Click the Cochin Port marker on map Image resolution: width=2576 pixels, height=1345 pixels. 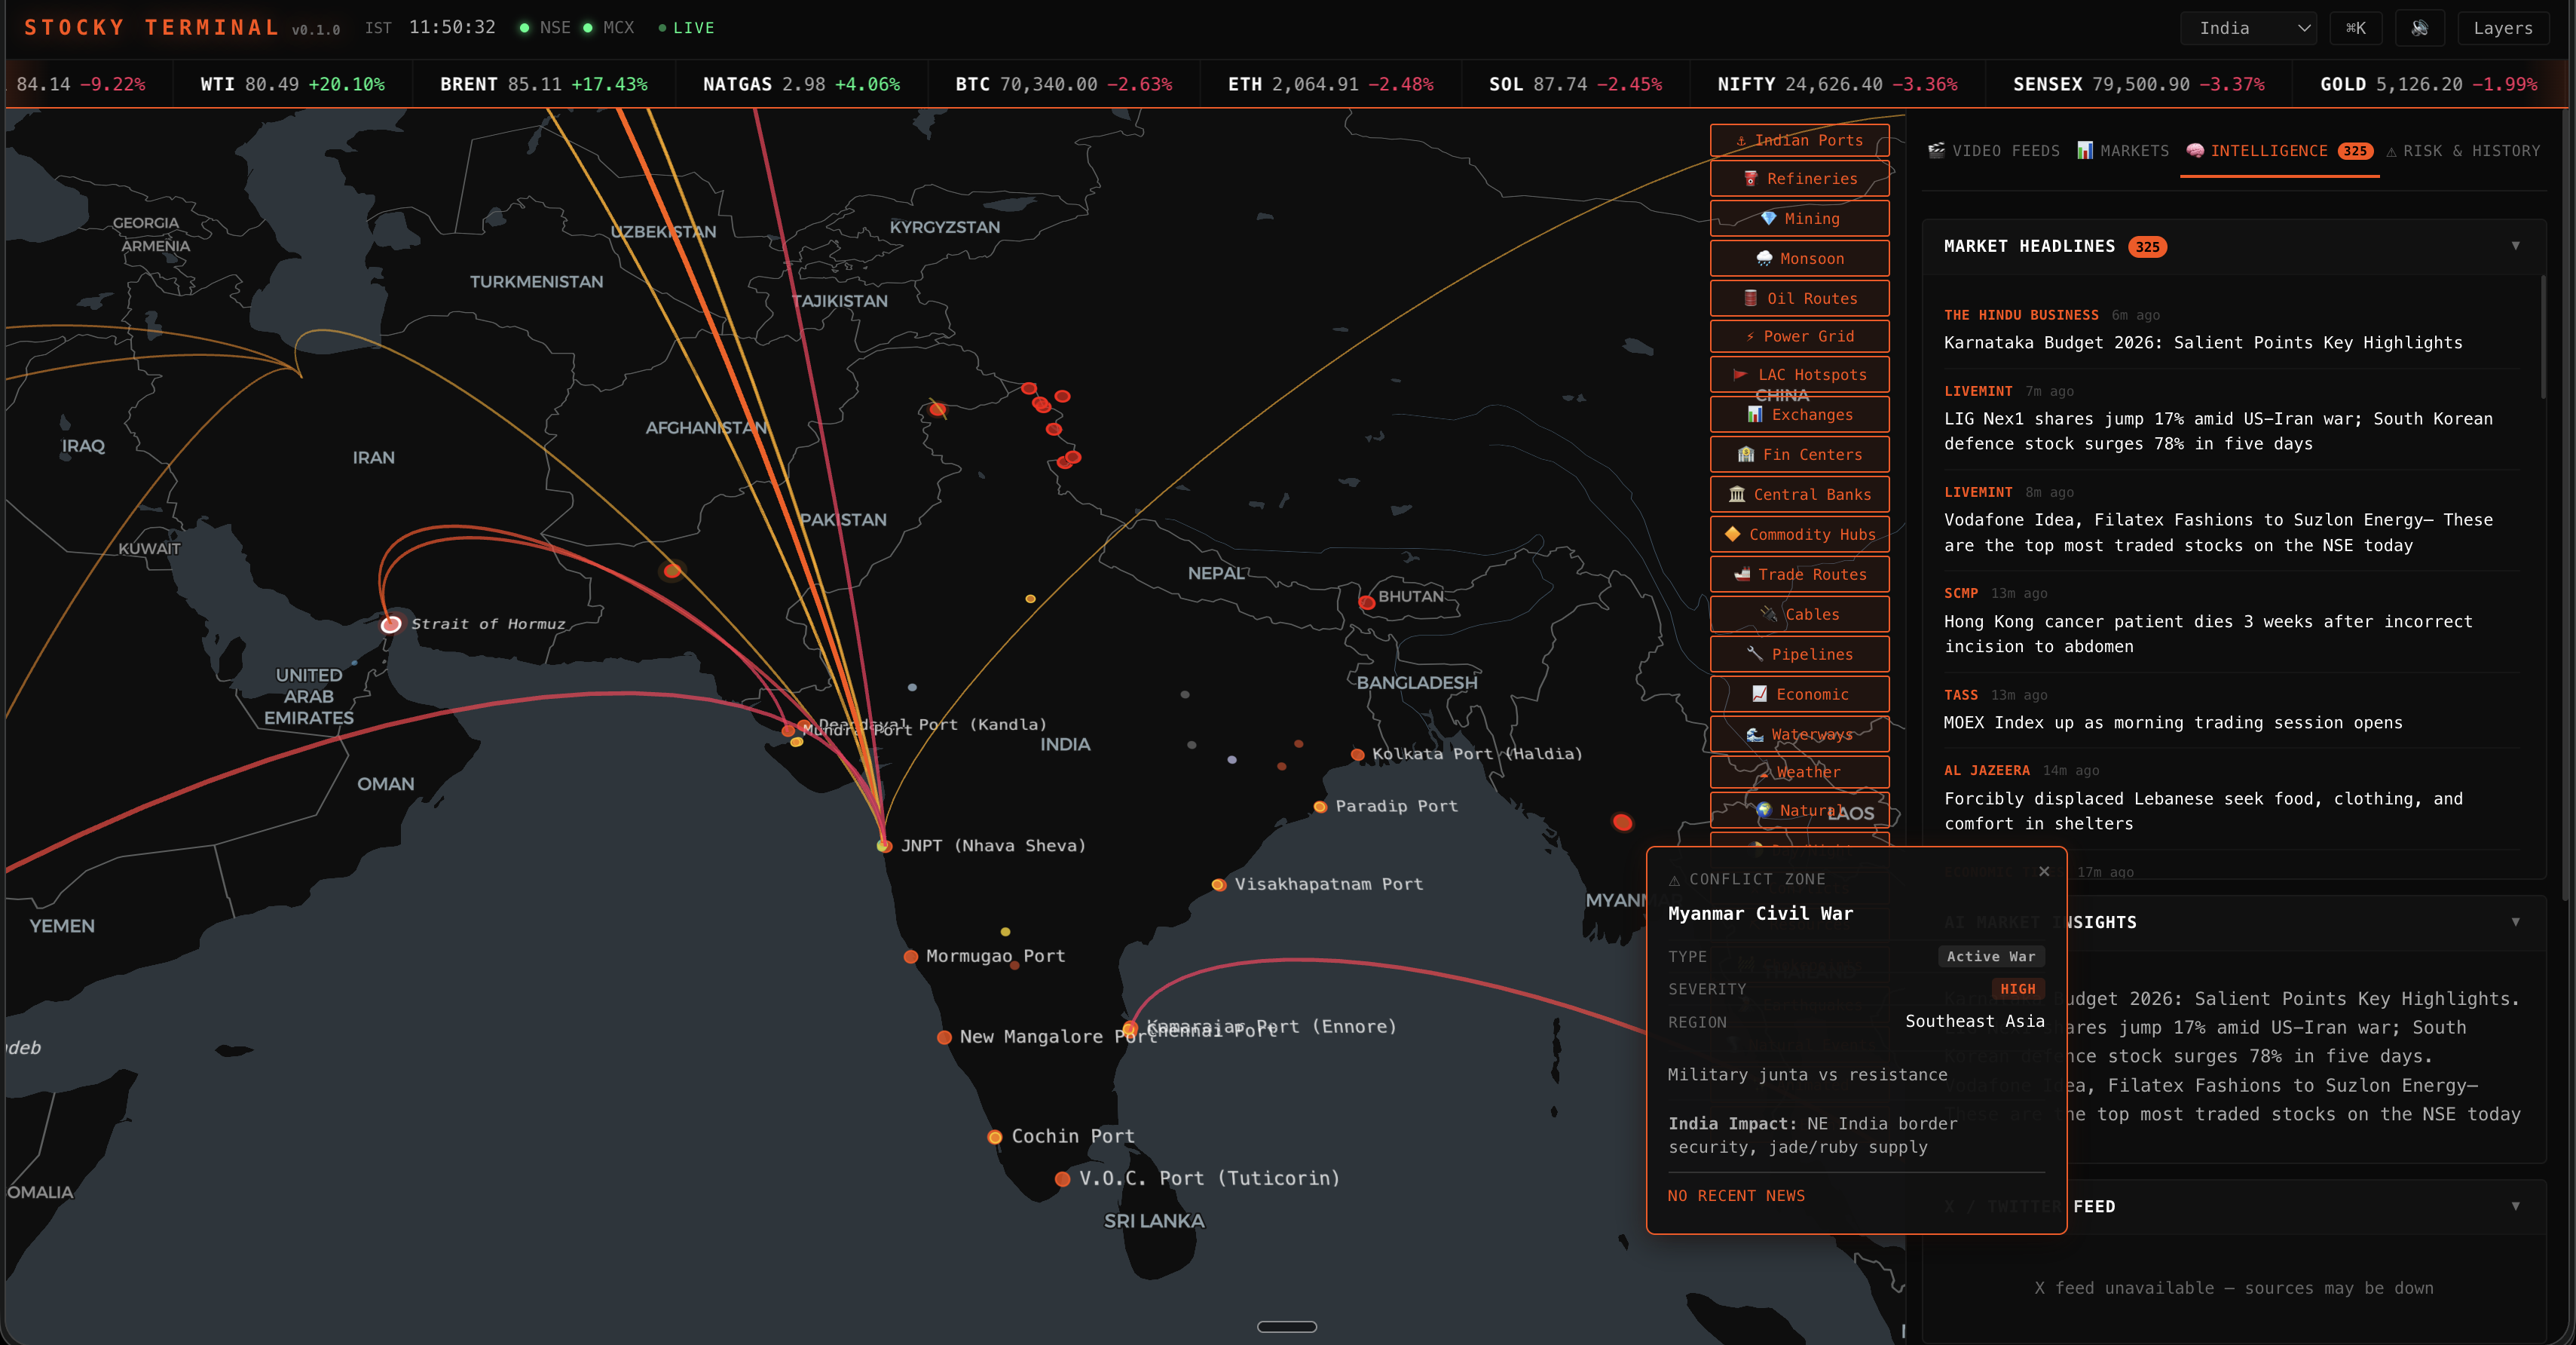pos(995,1137)
